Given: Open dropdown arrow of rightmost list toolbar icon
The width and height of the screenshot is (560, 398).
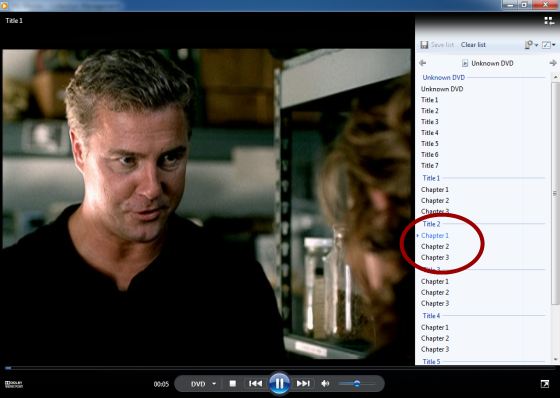Looking at the screenshot, I should tap(554, 45).
